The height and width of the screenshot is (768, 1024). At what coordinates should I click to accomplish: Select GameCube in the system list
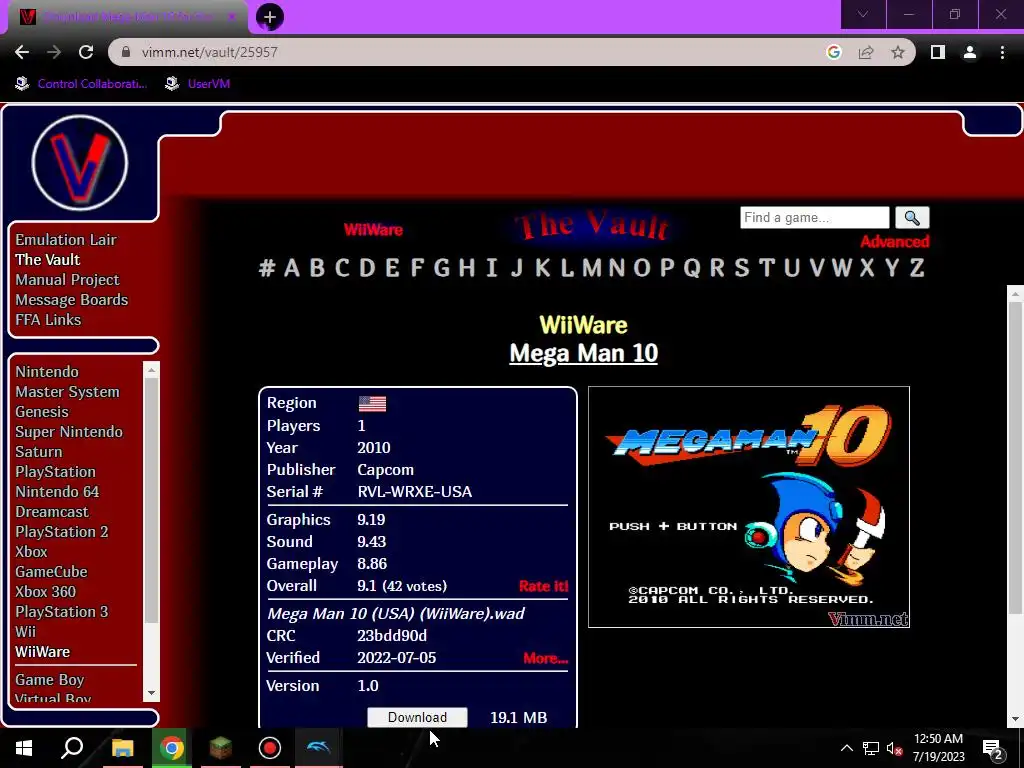coord(51,571)
